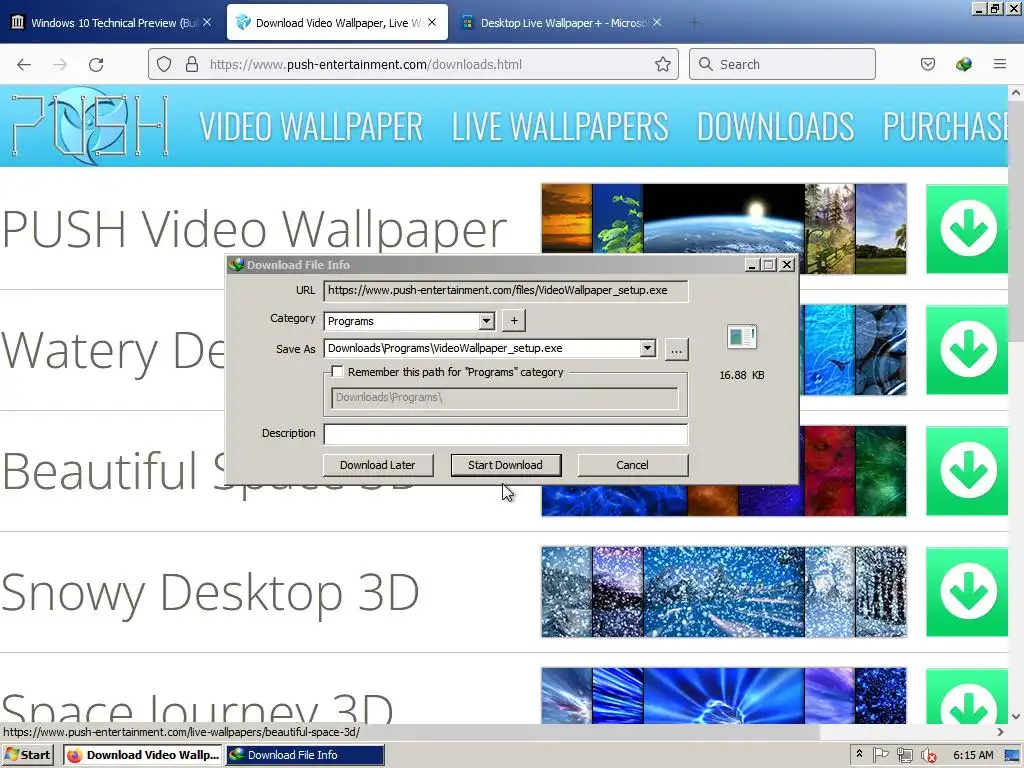Open the Firefox hamburger menu
The image size is (1024, 768).
click(x=999, y=64)
